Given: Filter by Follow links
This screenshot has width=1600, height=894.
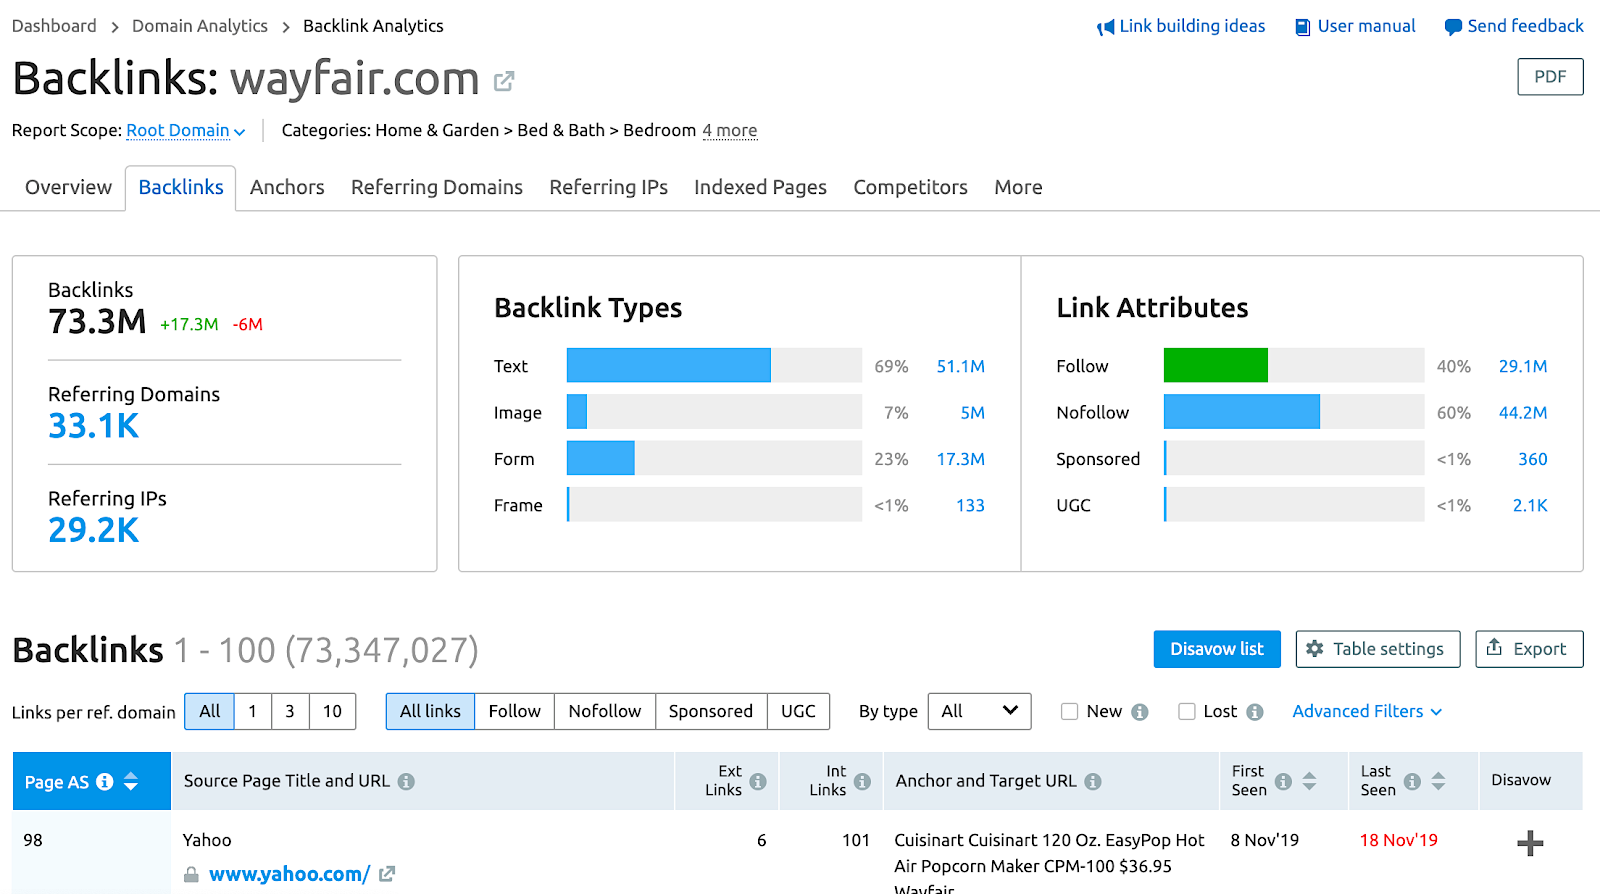Looking at the screenshot, I should click(x=514, y=711).
